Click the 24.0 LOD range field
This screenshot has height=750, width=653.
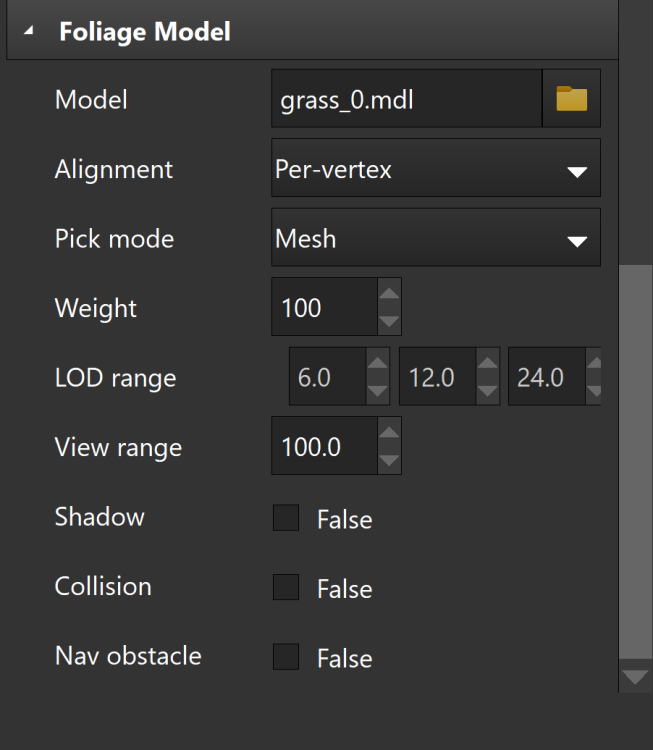[x=545, y=377]
